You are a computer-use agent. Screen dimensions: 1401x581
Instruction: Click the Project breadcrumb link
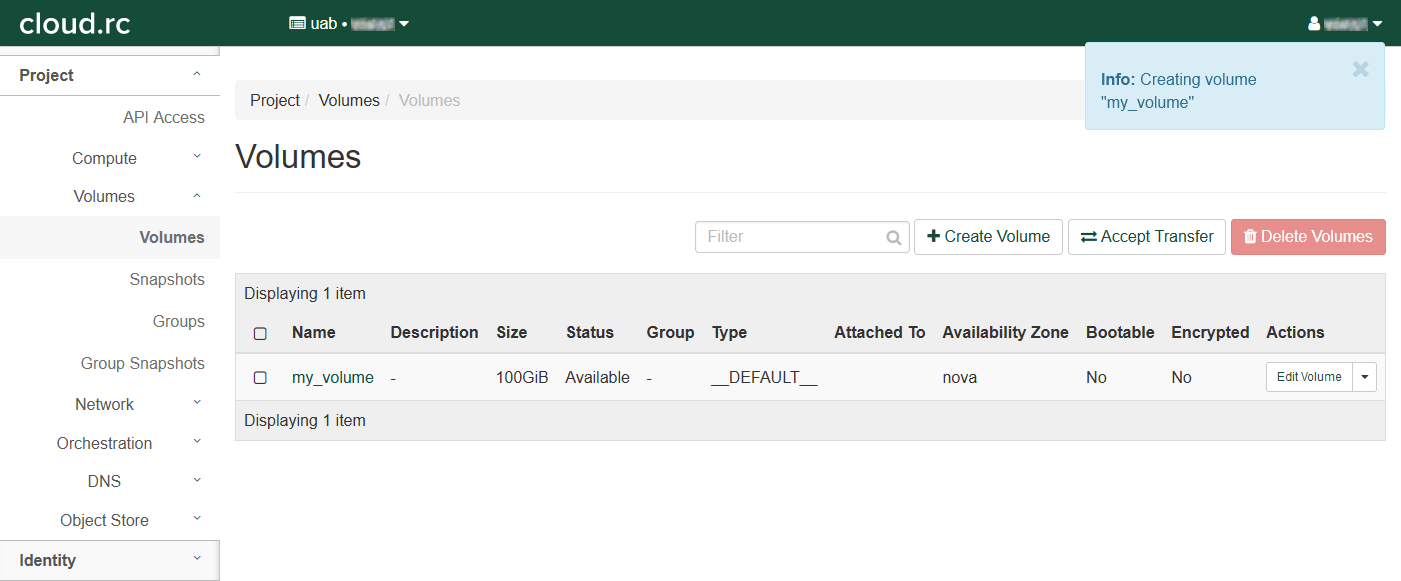275,100
